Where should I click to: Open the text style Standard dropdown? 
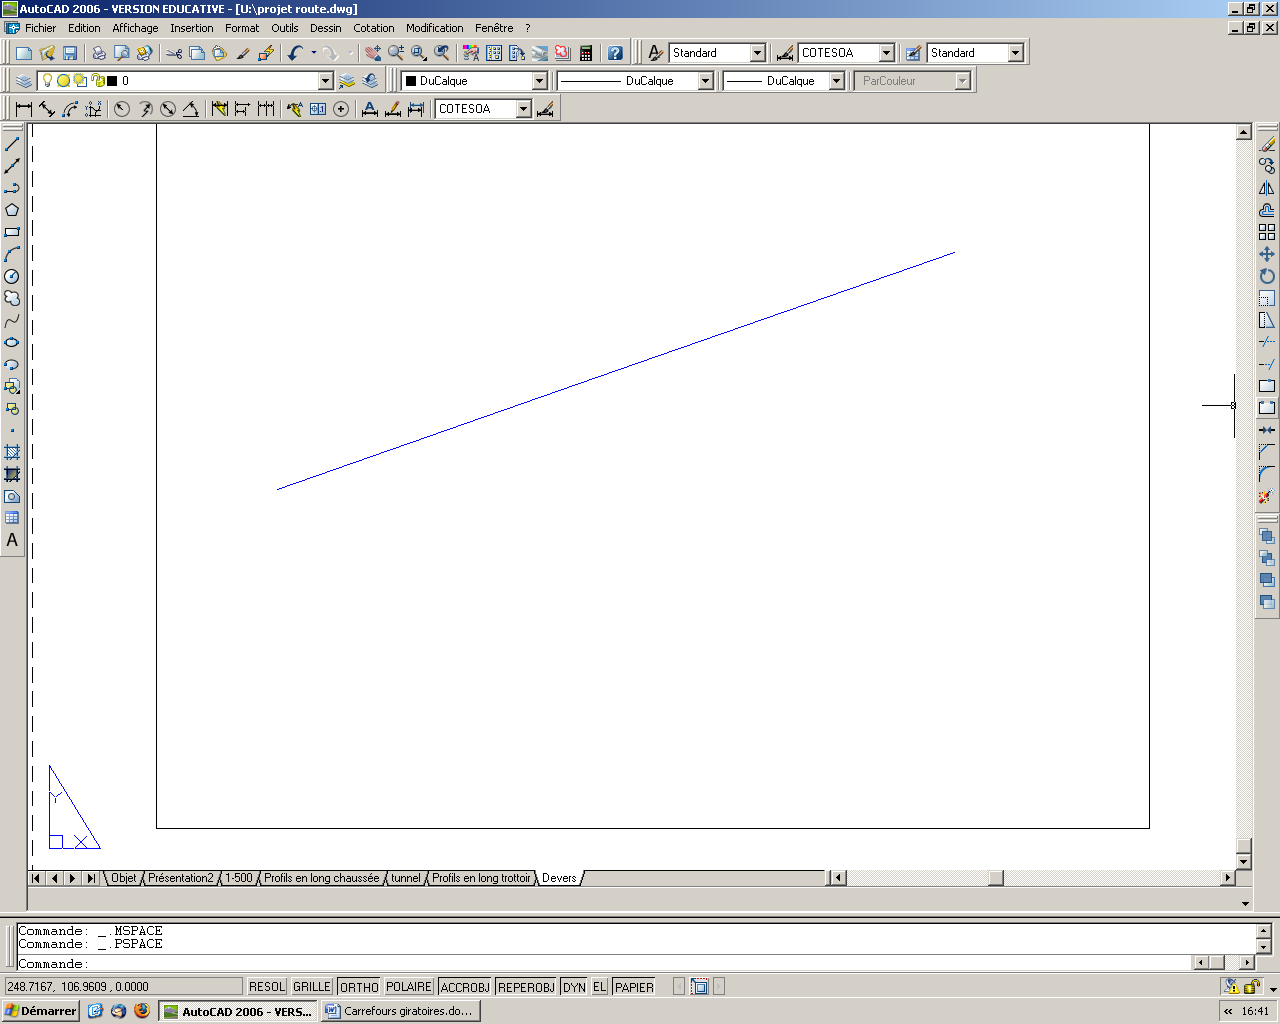pyautogui.click(x=758, y=53)
